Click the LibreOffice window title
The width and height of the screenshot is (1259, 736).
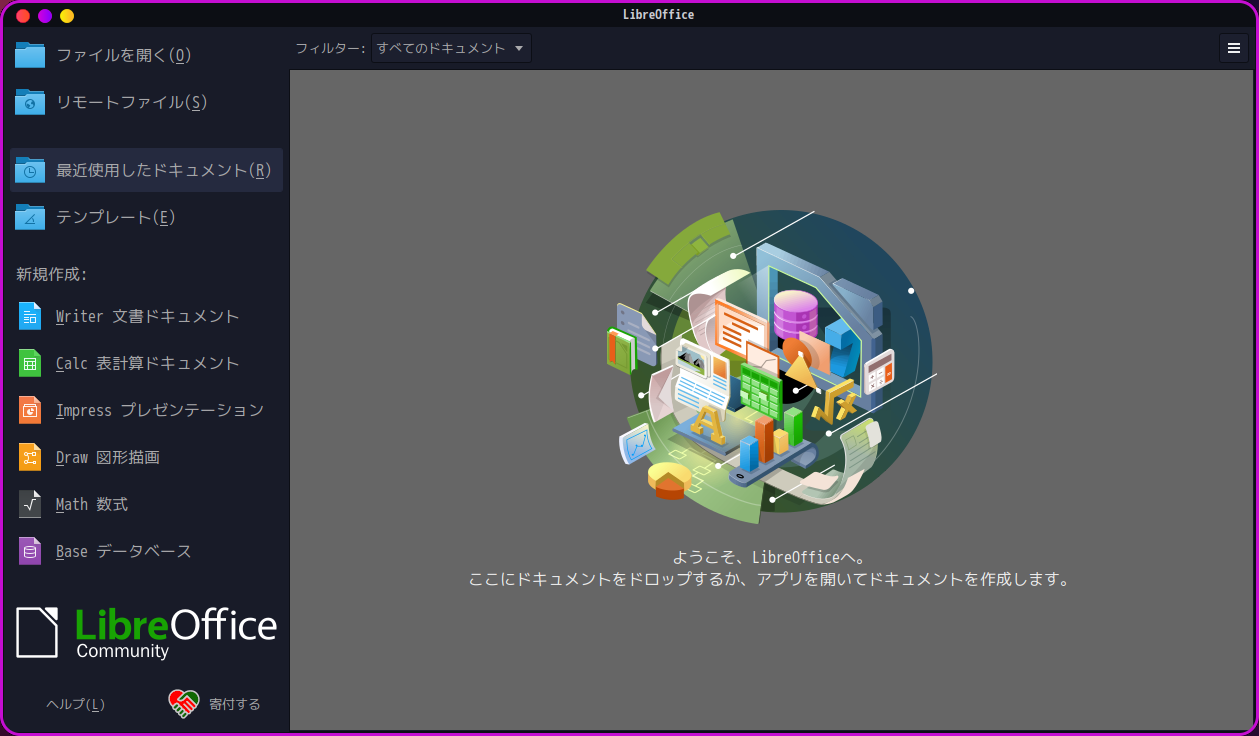(658, 15)
